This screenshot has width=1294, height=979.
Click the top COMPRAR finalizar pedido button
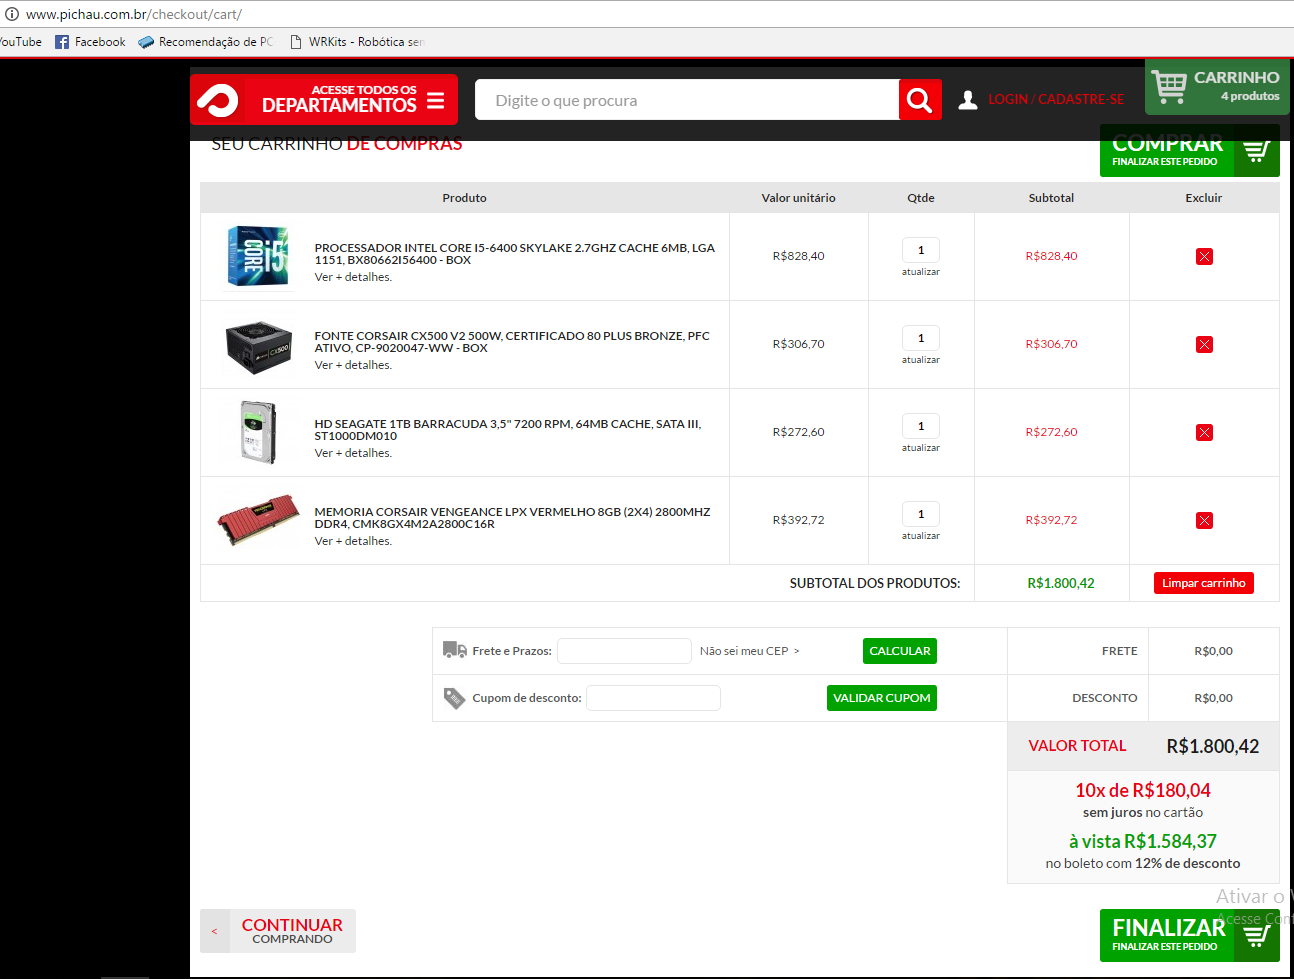1190,151
